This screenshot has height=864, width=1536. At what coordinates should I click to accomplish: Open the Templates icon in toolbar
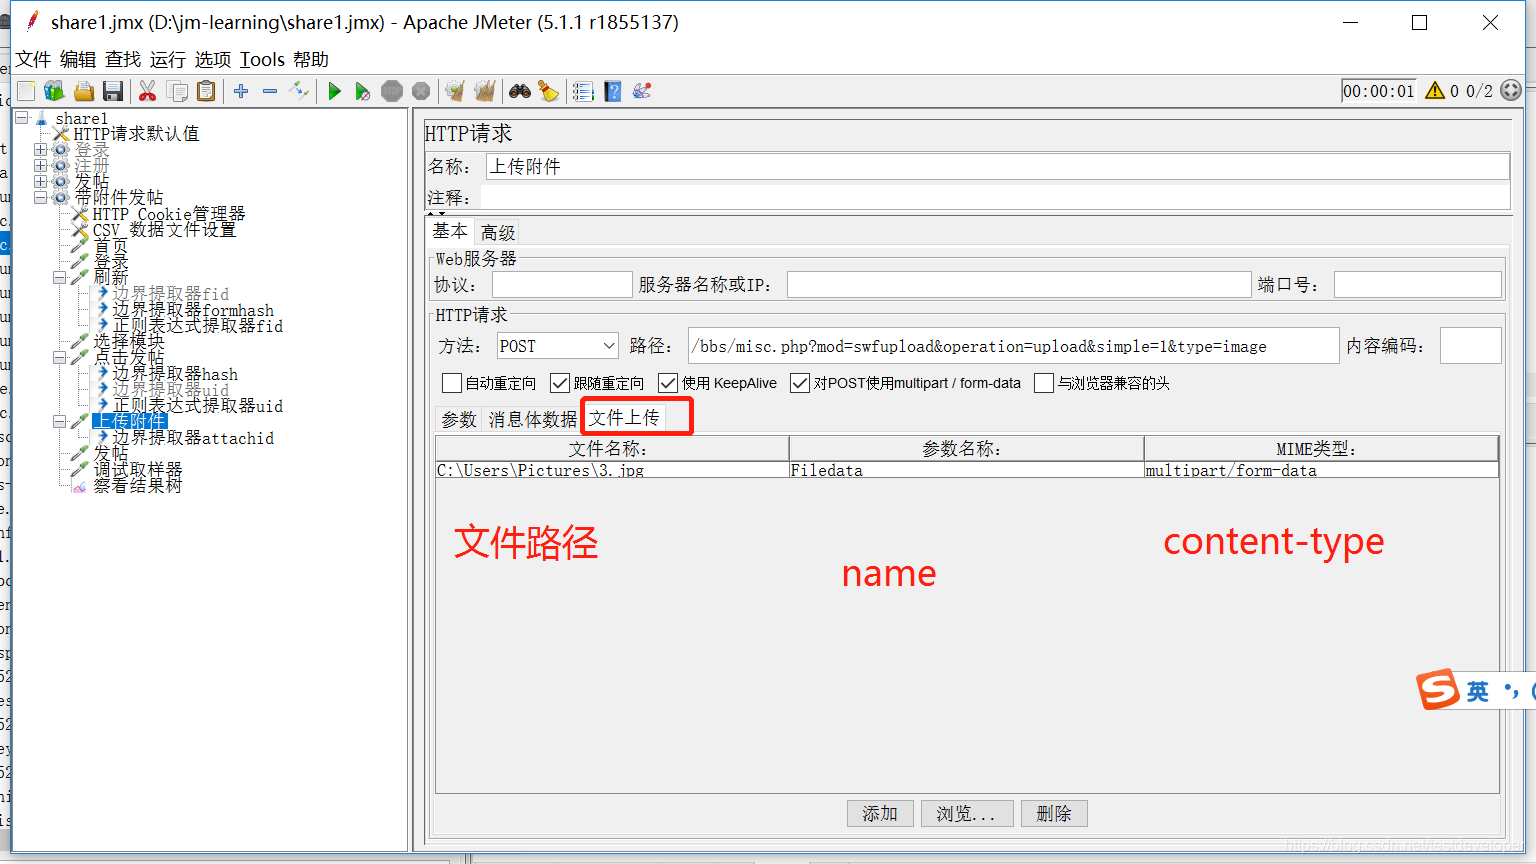(x=54, y=91)
